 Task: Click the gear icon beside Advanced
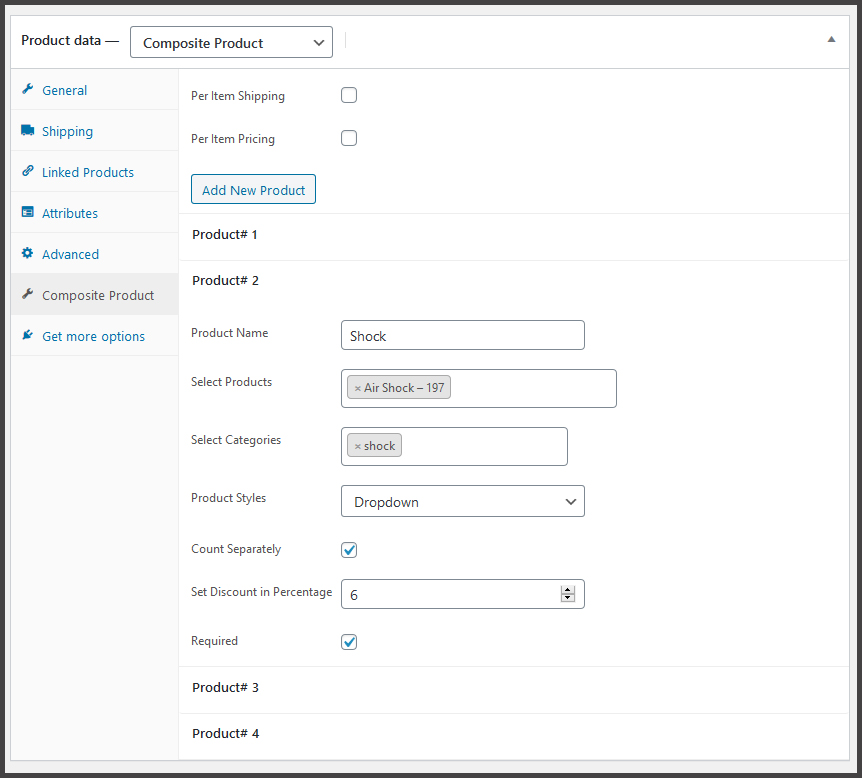pyautogui.click(x=27, y=254)
